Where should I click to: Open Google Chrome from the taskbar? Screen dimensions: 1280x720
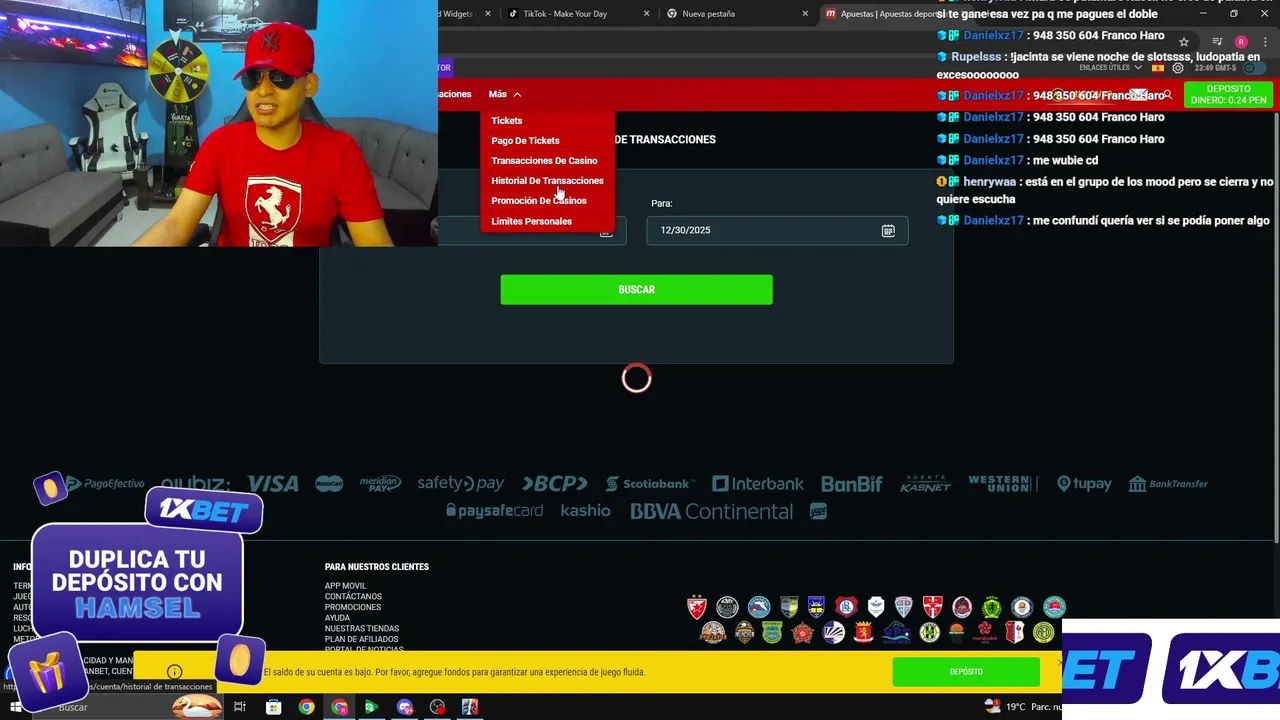pyautogui.click(x=306, y=707)
